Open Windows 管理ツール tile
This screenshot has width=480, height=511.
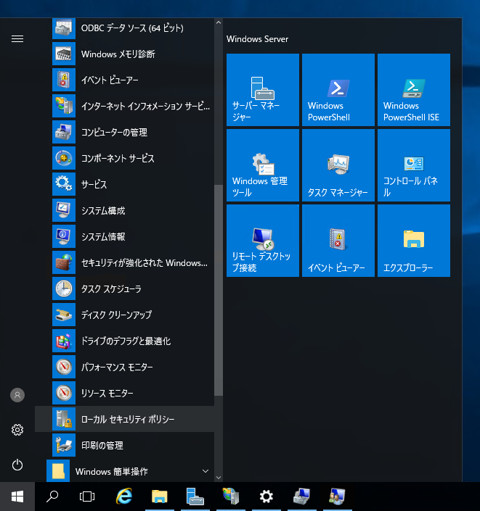[263, 165]
